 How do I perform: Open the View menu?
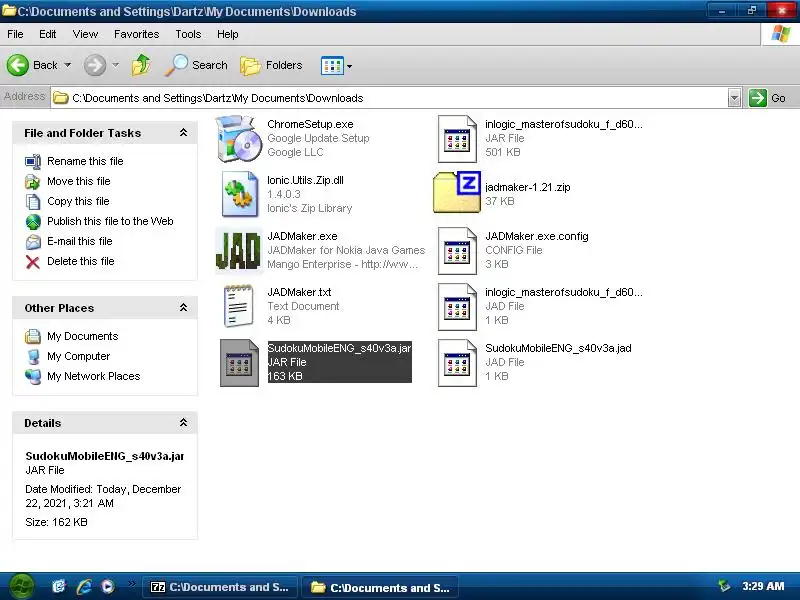coord(85,34)
